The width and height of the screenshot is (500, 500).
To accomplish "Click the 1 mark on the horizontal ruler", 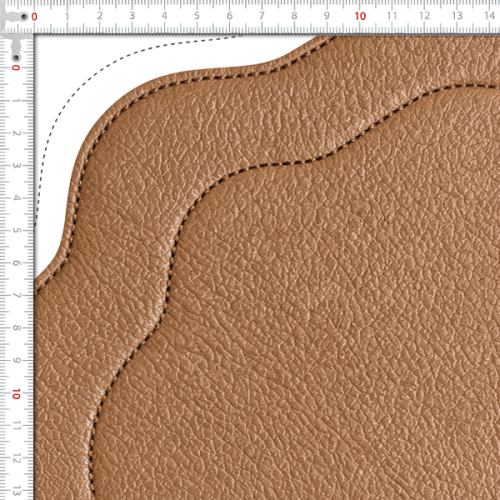I will click(67, 16).
